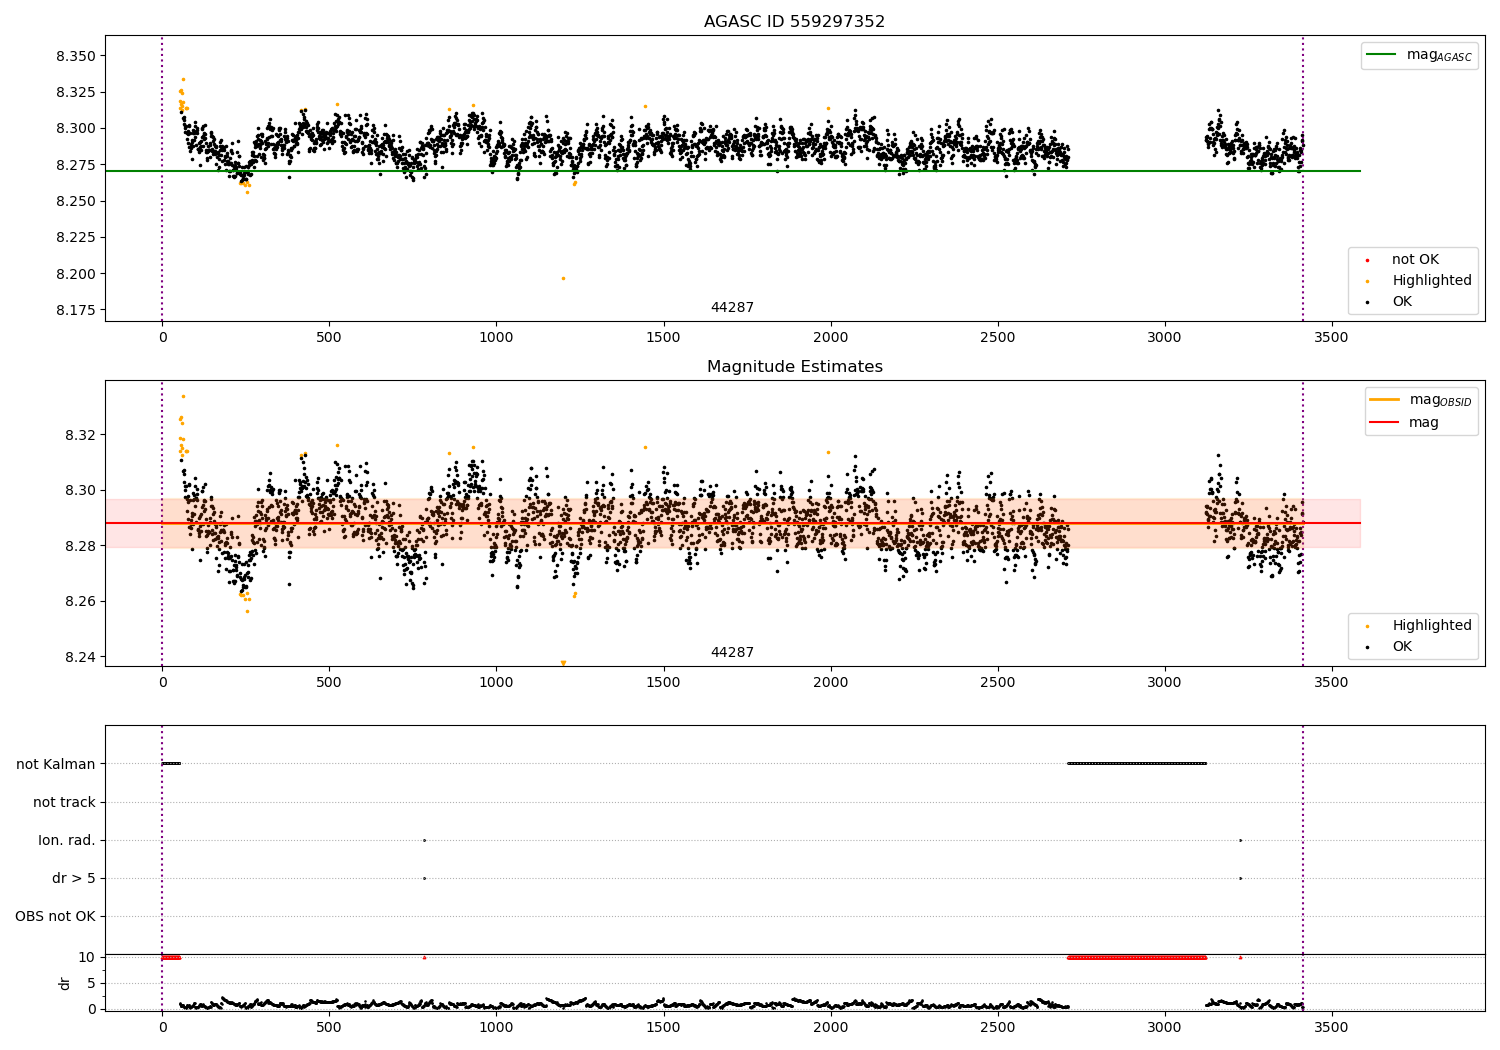Click the 'Magnitude Estimates' plot title
The height and width of the screenshot is (1050, 1500).
click(x=794, y=366)
